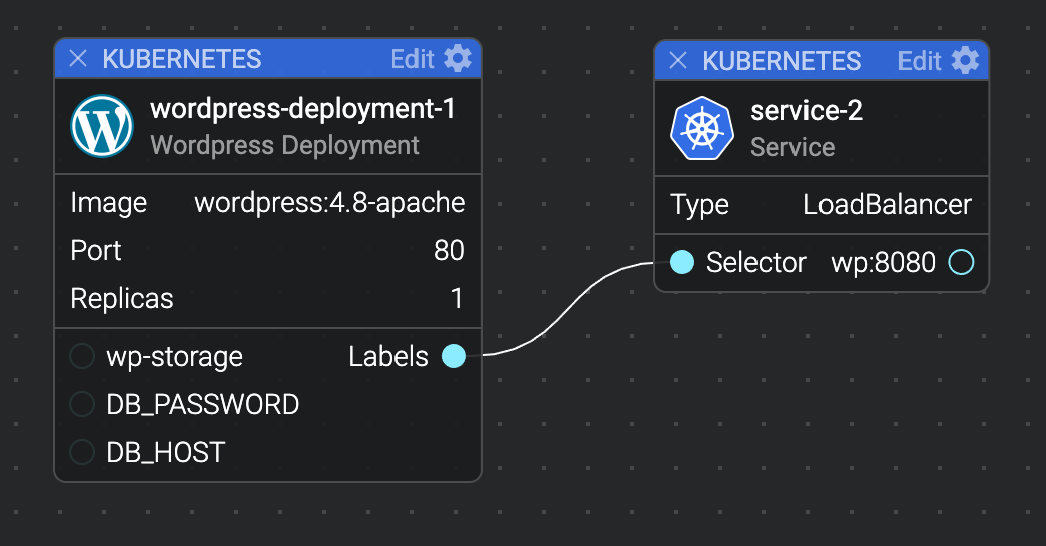Viewport: 1046px width, 546px height.
Task: Close the wordpress-deployment-1 node with X
Action: click(78, 59)
